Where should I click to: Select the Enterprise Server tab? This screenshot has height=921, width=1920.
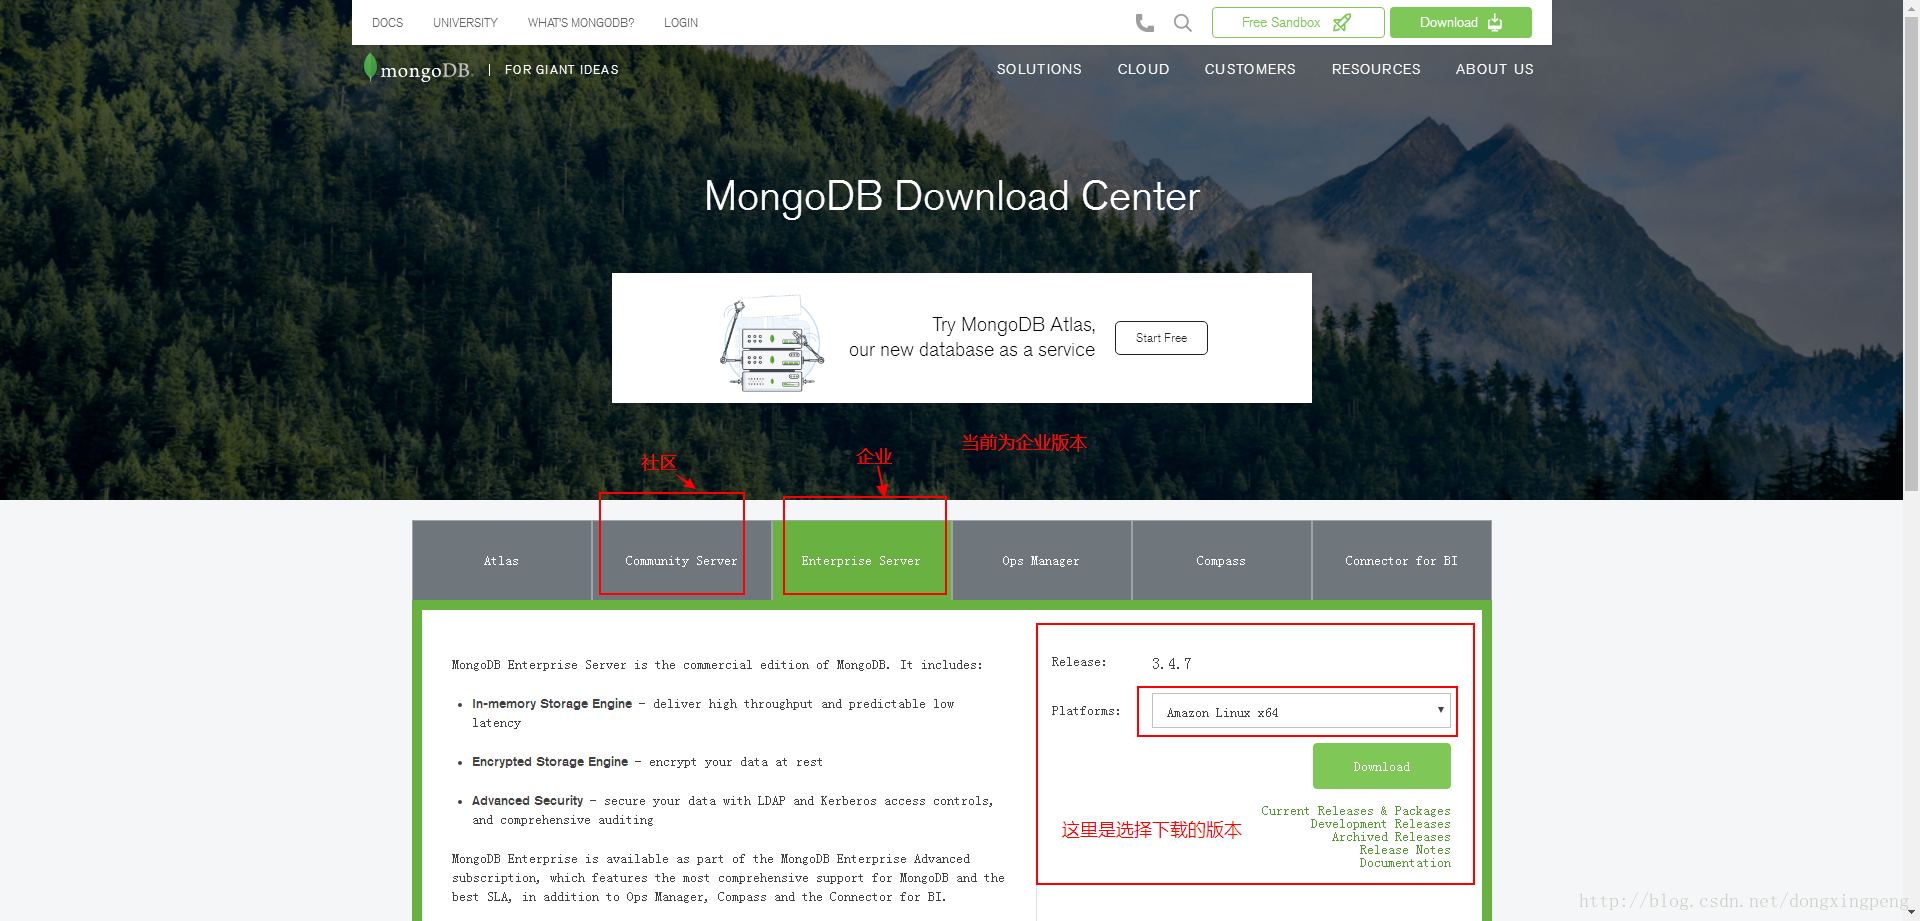pyautogui.click(x=861, y=560)
